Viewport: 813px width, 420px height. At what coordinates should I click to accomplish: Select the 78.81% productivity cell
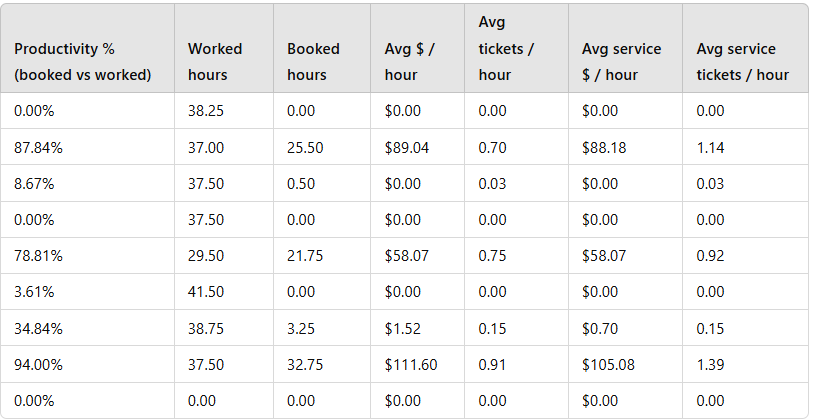(x=87, y=256)
